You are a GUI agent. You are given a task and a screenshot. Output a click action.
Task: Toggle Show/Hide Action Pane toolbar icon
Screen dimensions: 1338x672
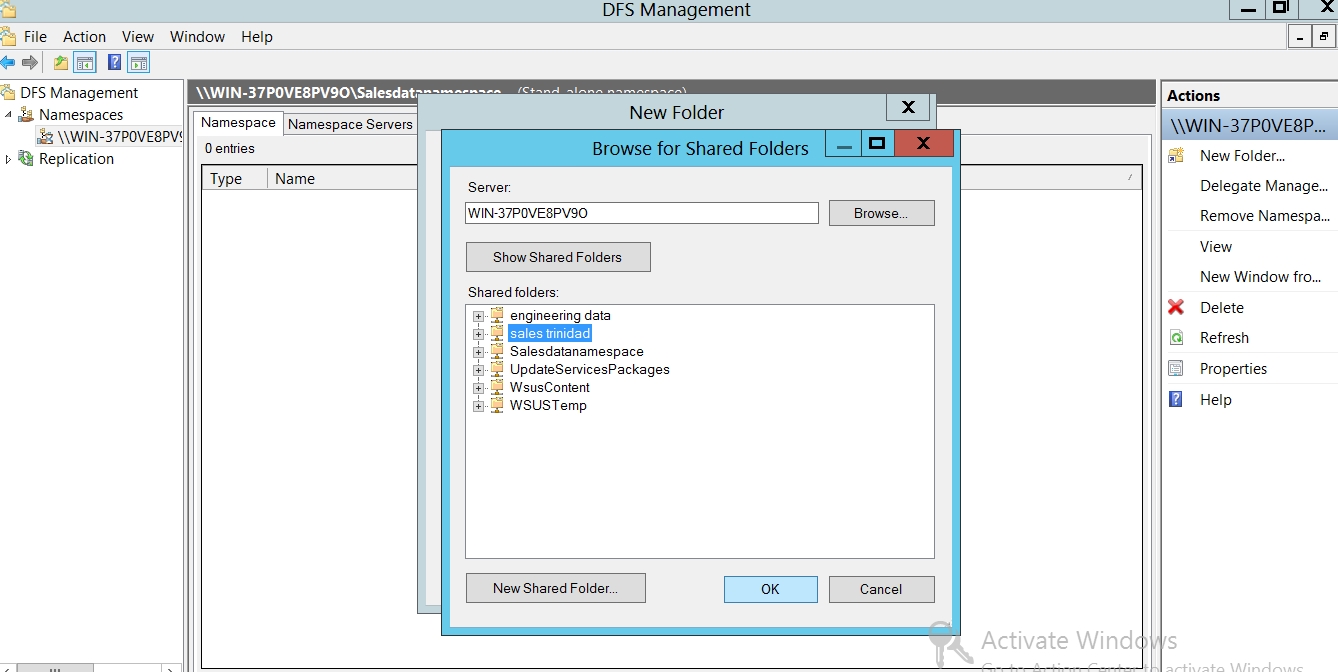click(139, 63)
